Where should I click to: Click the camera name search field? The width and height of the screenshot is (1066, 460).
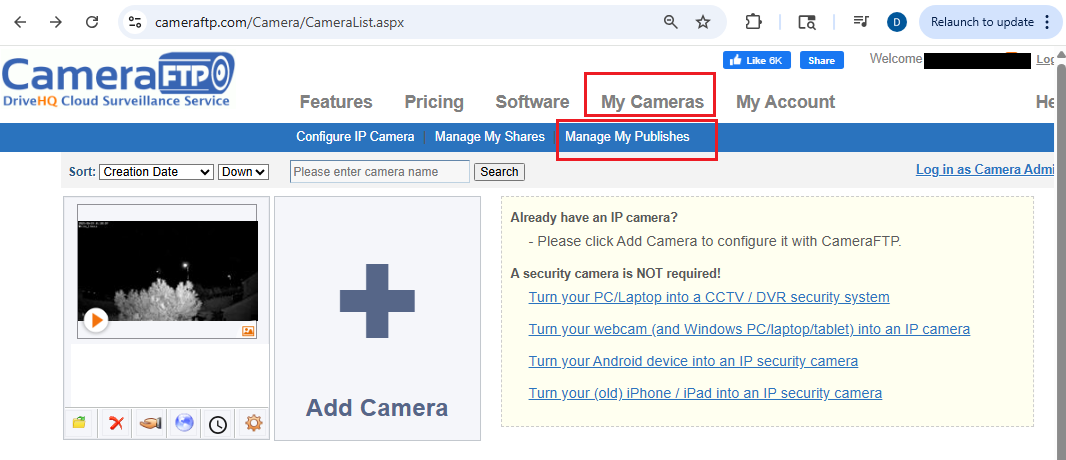380,172
